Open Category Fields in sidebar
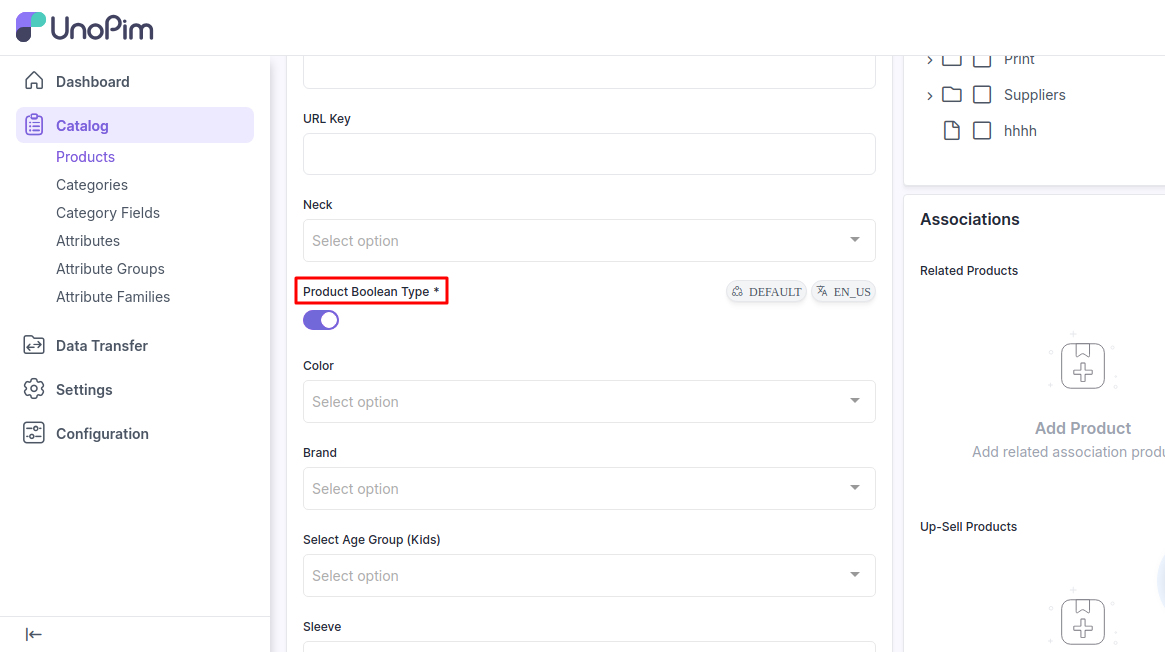The width and height of the screenshot is (1165, 652). click(108, 213)
